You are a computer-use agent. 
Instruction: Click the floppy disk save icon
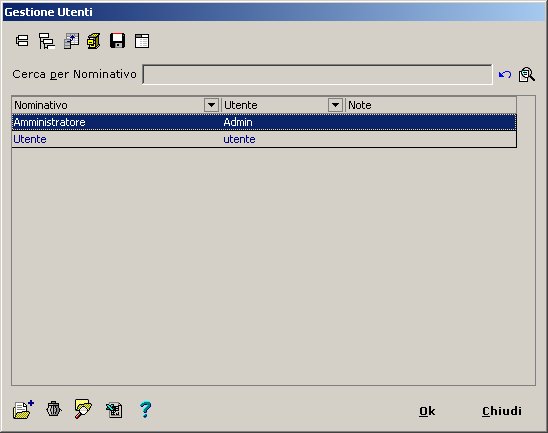click(x=117, y=41)
